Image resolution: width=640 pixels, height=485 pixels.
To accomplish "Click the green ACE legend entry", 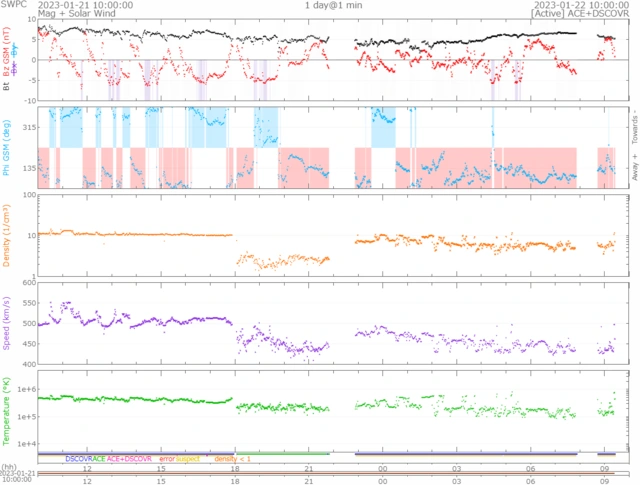I will click(x=99, y=459).
